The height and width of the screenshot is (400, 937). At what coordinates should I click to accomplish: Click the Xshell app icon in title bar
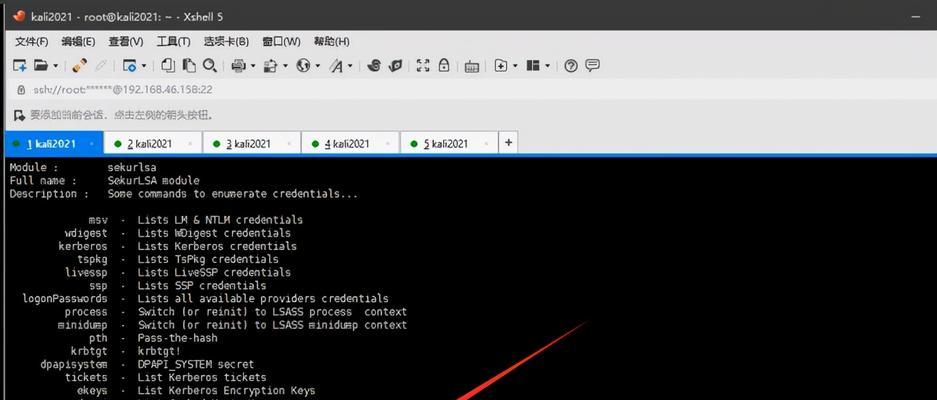pyautogui.click(x=19, y=16)
